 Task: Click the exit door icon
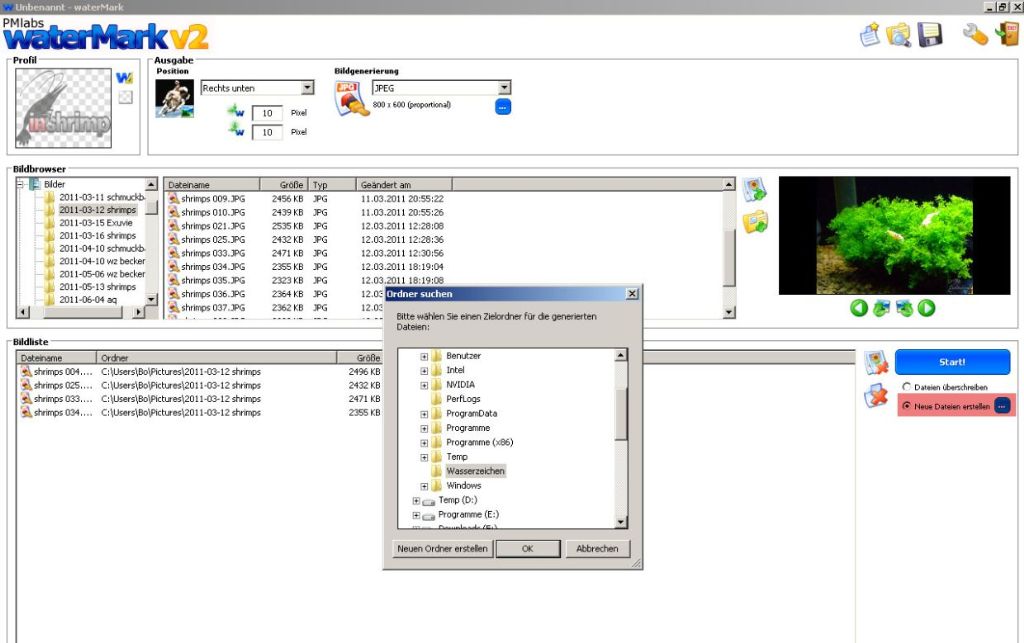(1006, 34)
